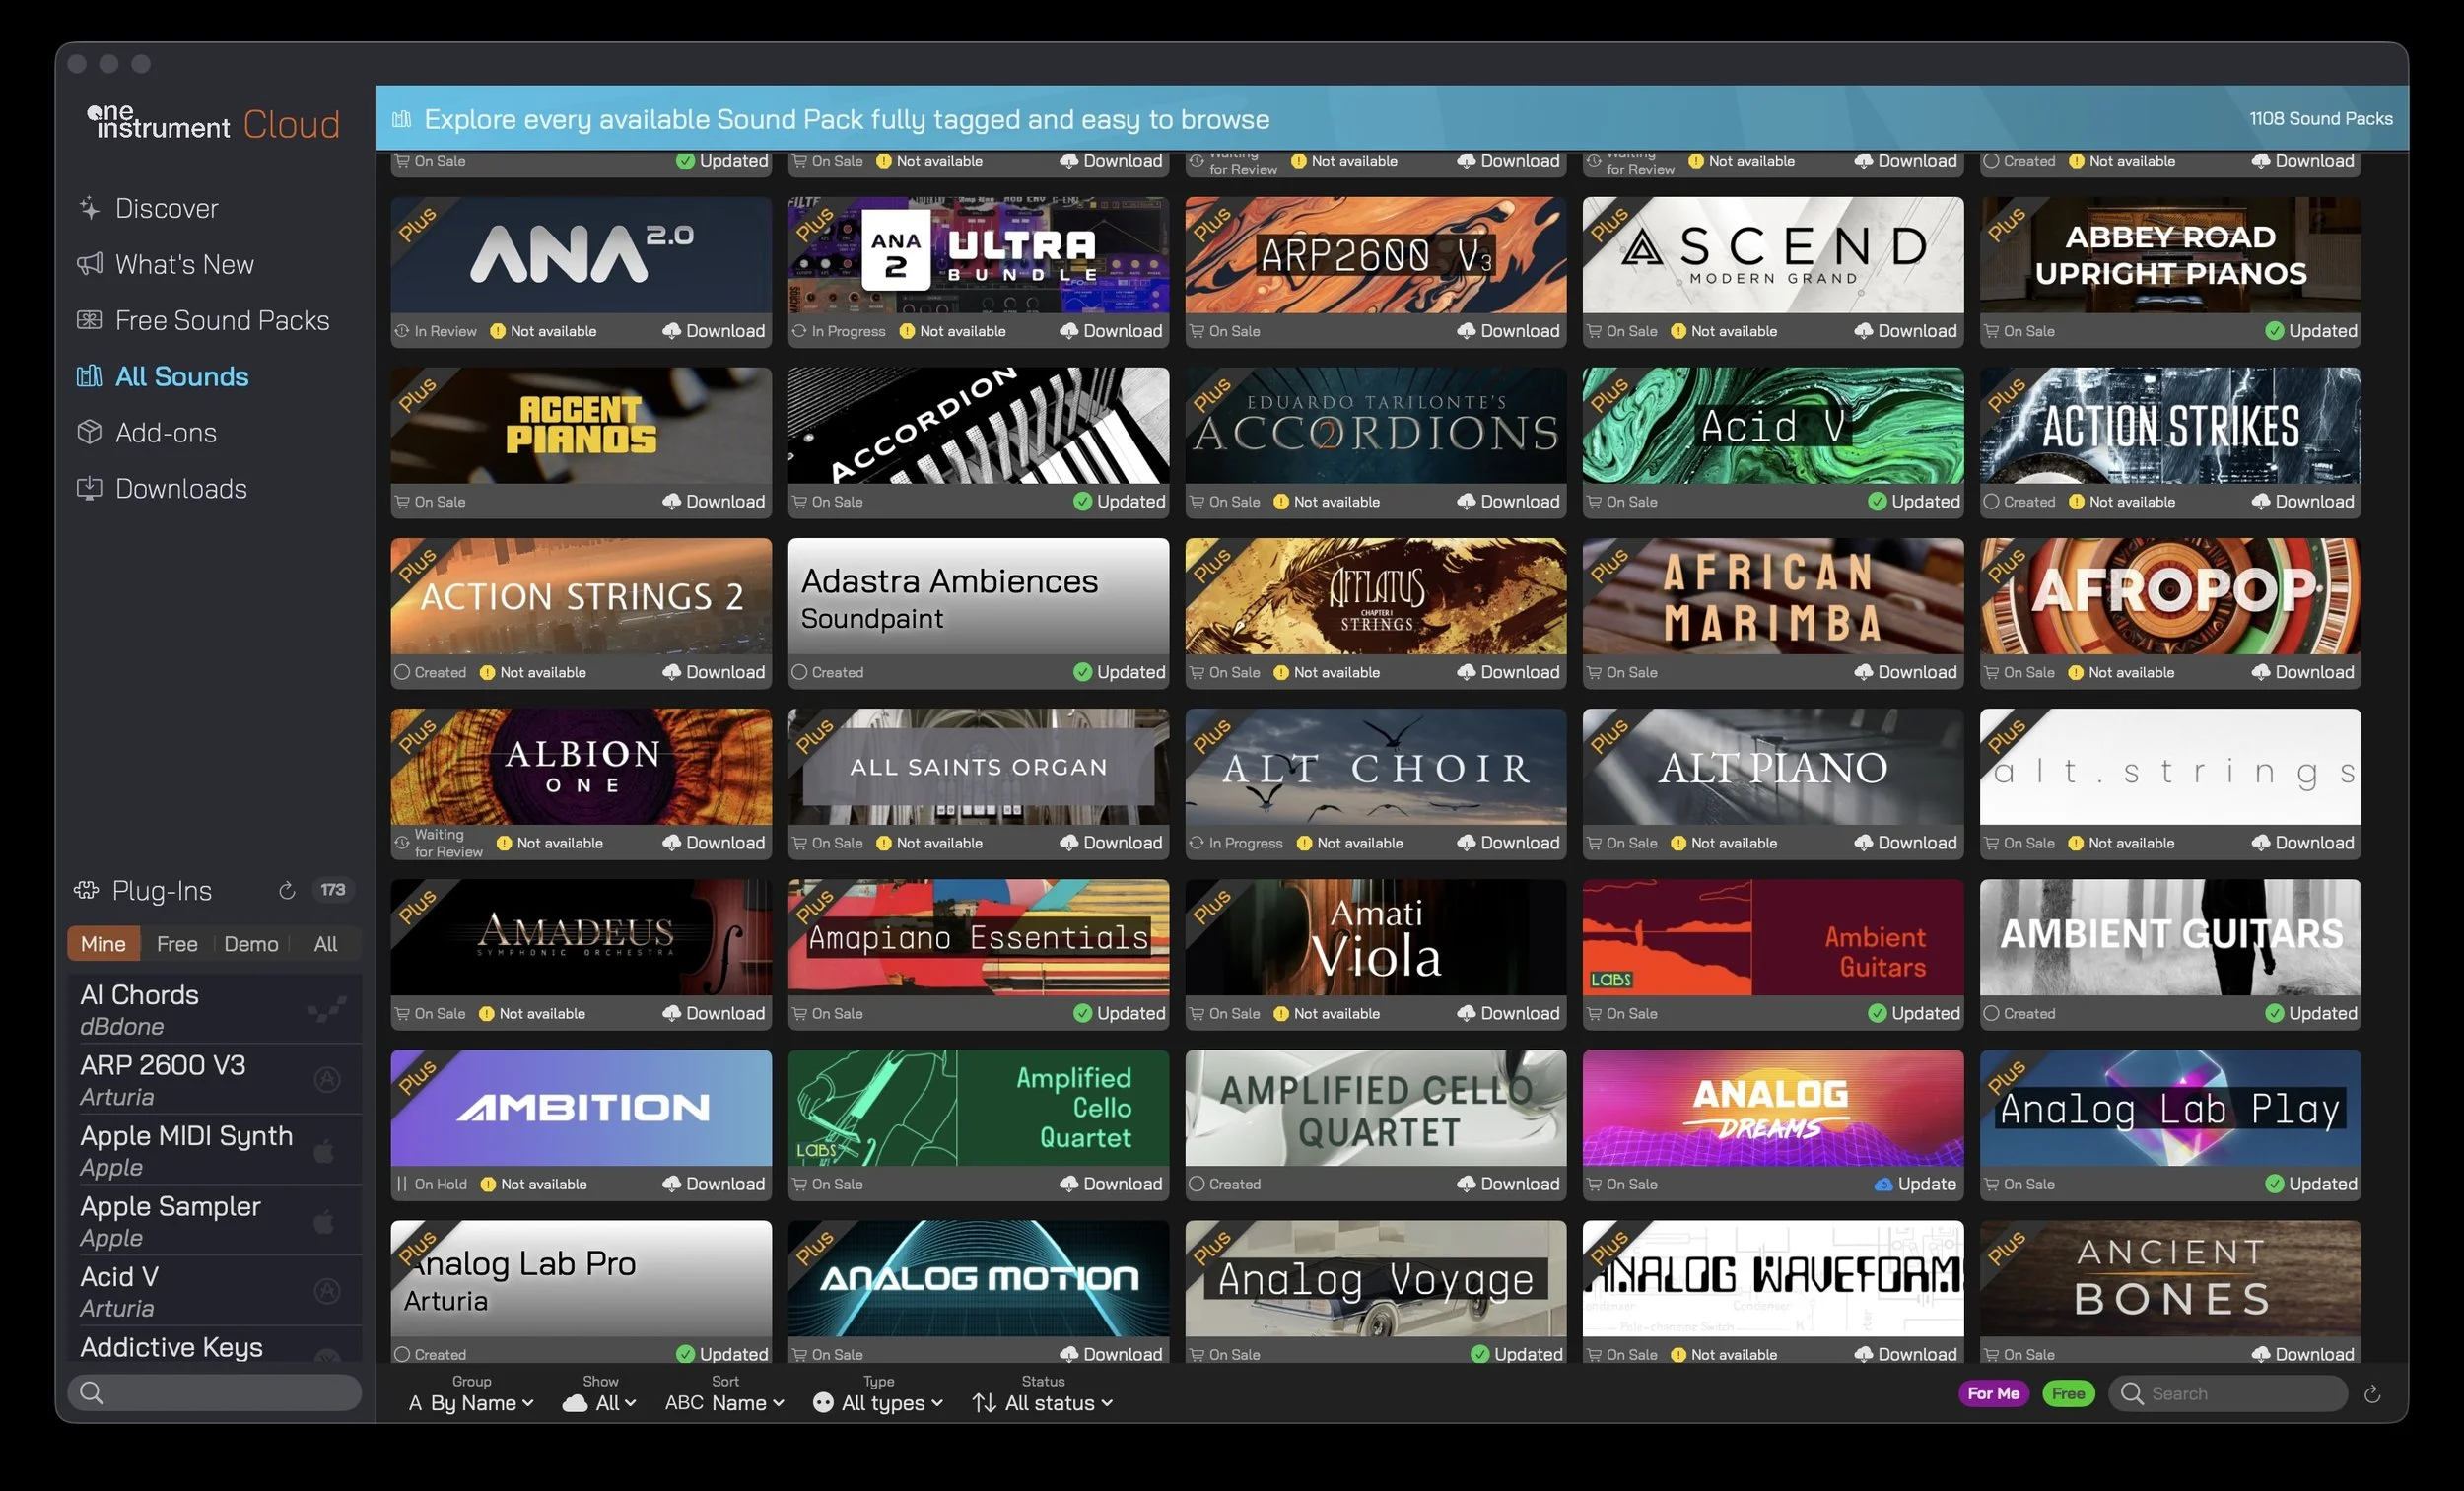This screenshot has height=1491, width=2464.
Task: Click the refresh icon beside the Search field
Action: 2372,1394
